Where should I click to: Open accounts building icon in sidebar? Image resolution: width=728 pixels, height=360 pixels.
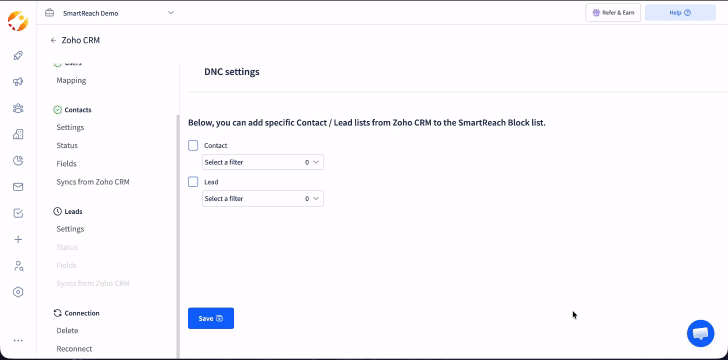[x=18, y=134]
